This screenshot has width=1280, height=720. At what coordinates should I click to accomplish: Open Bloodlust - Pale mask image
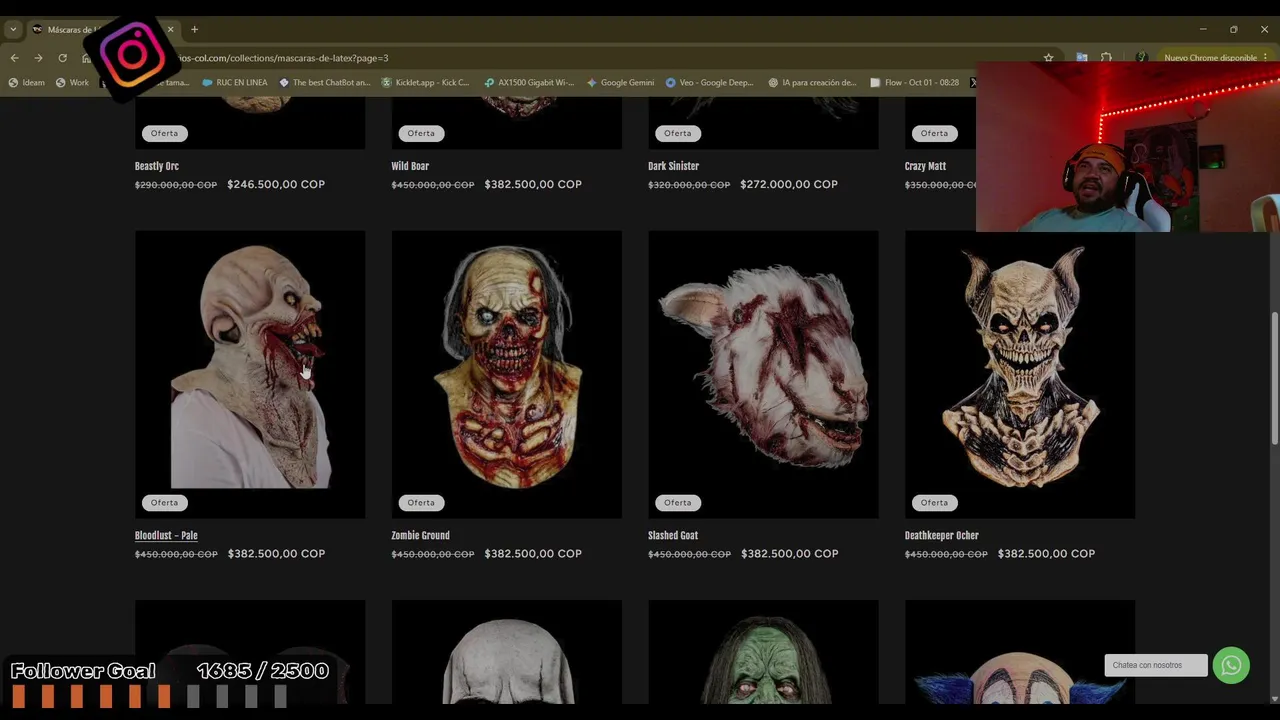(x=250, y=374)
